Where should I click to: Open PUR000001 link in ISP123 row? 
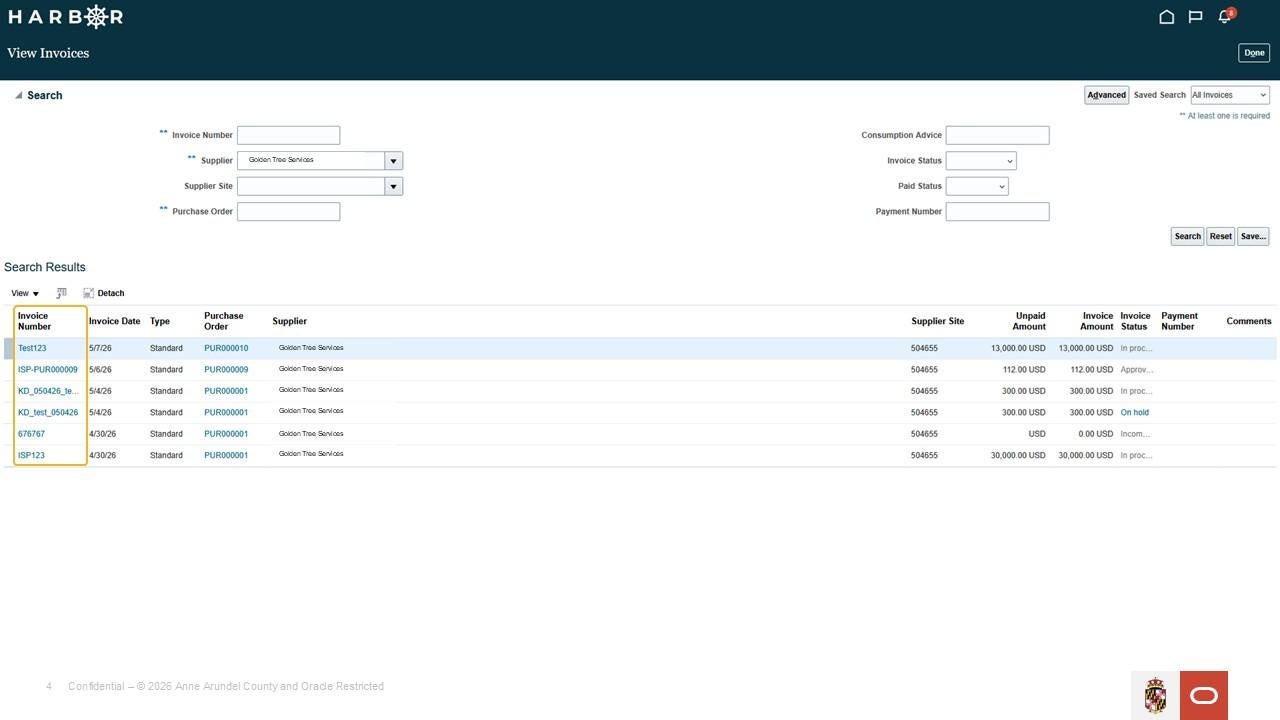click(x=226, y=455)
